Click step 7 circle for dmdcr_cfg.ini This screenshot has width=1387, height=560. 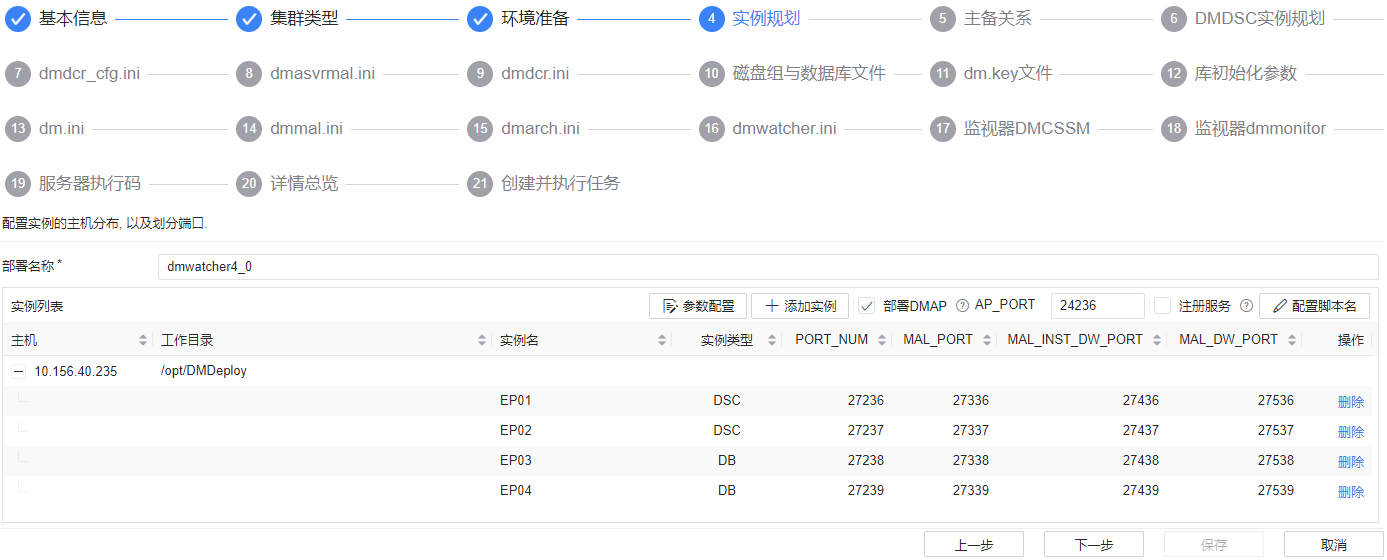17,74
